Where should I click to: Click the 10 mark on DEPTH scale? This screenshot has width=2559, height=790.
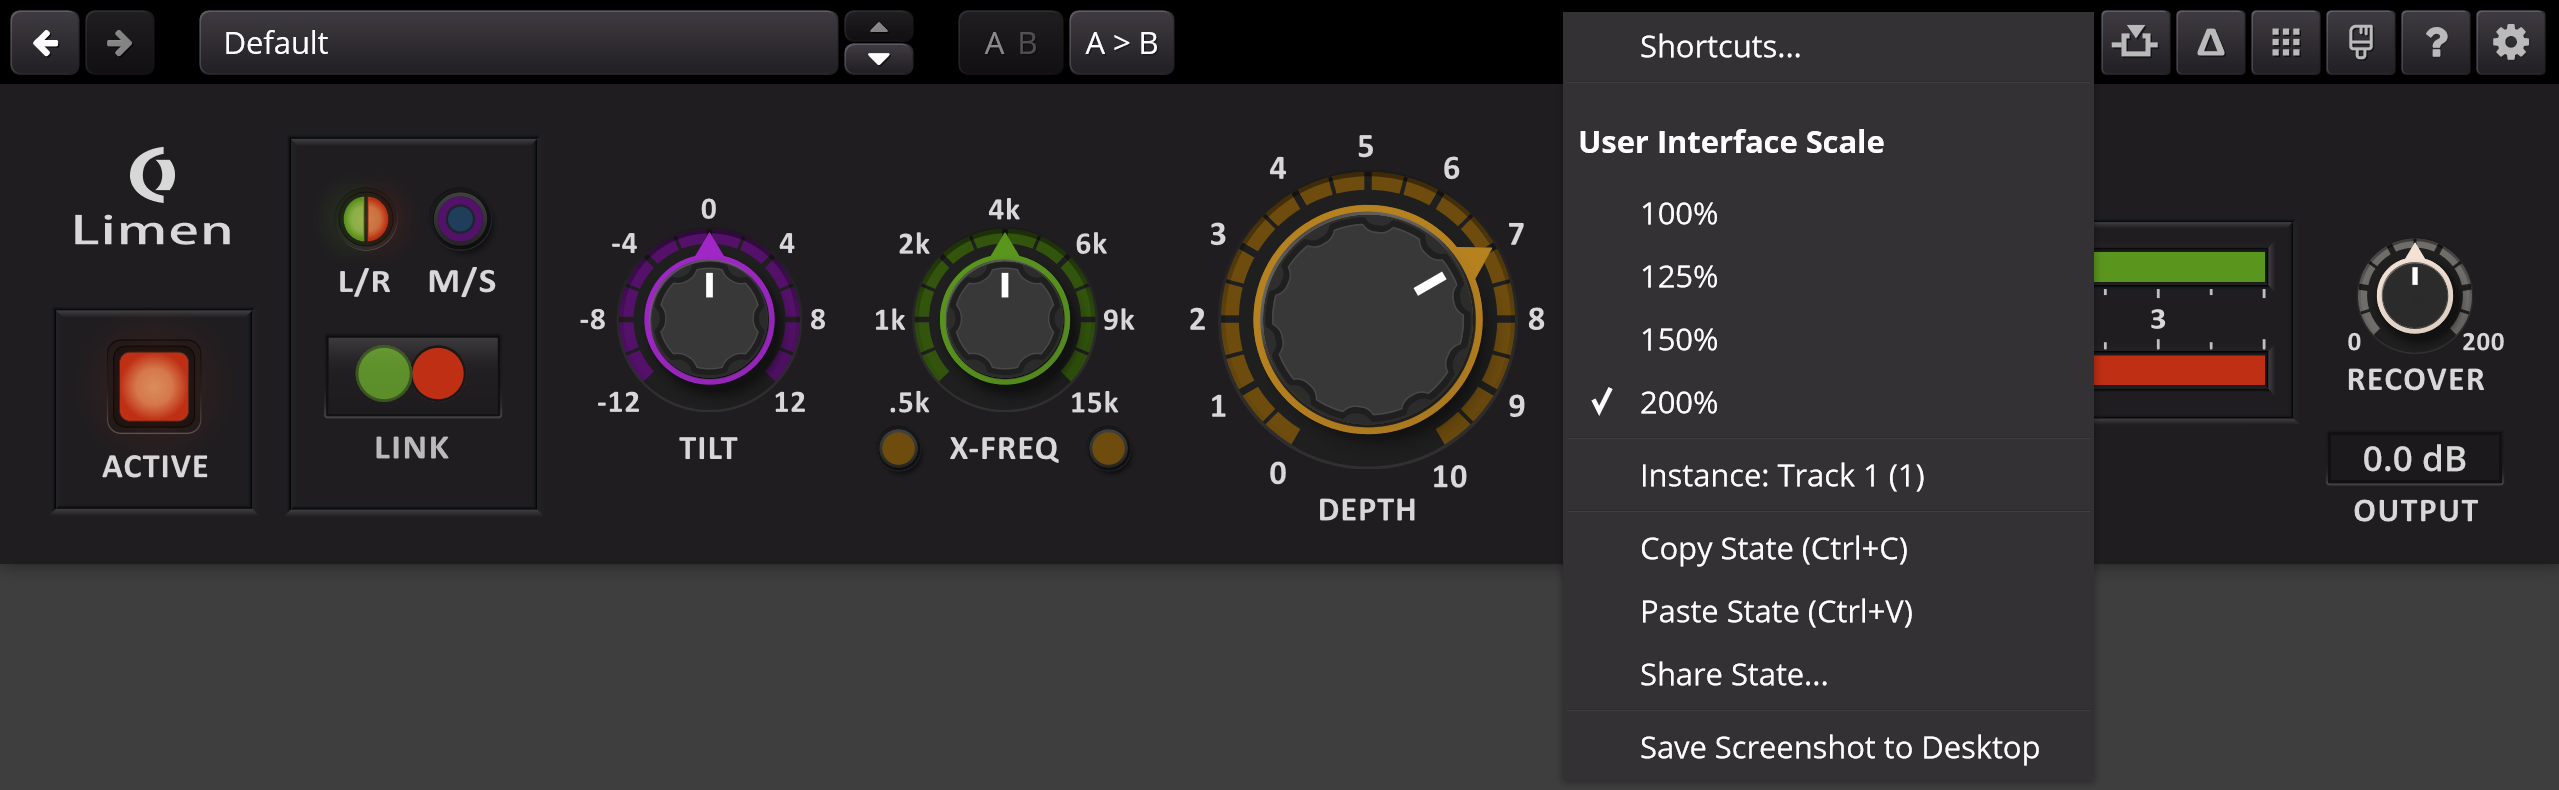[1449, 476]
